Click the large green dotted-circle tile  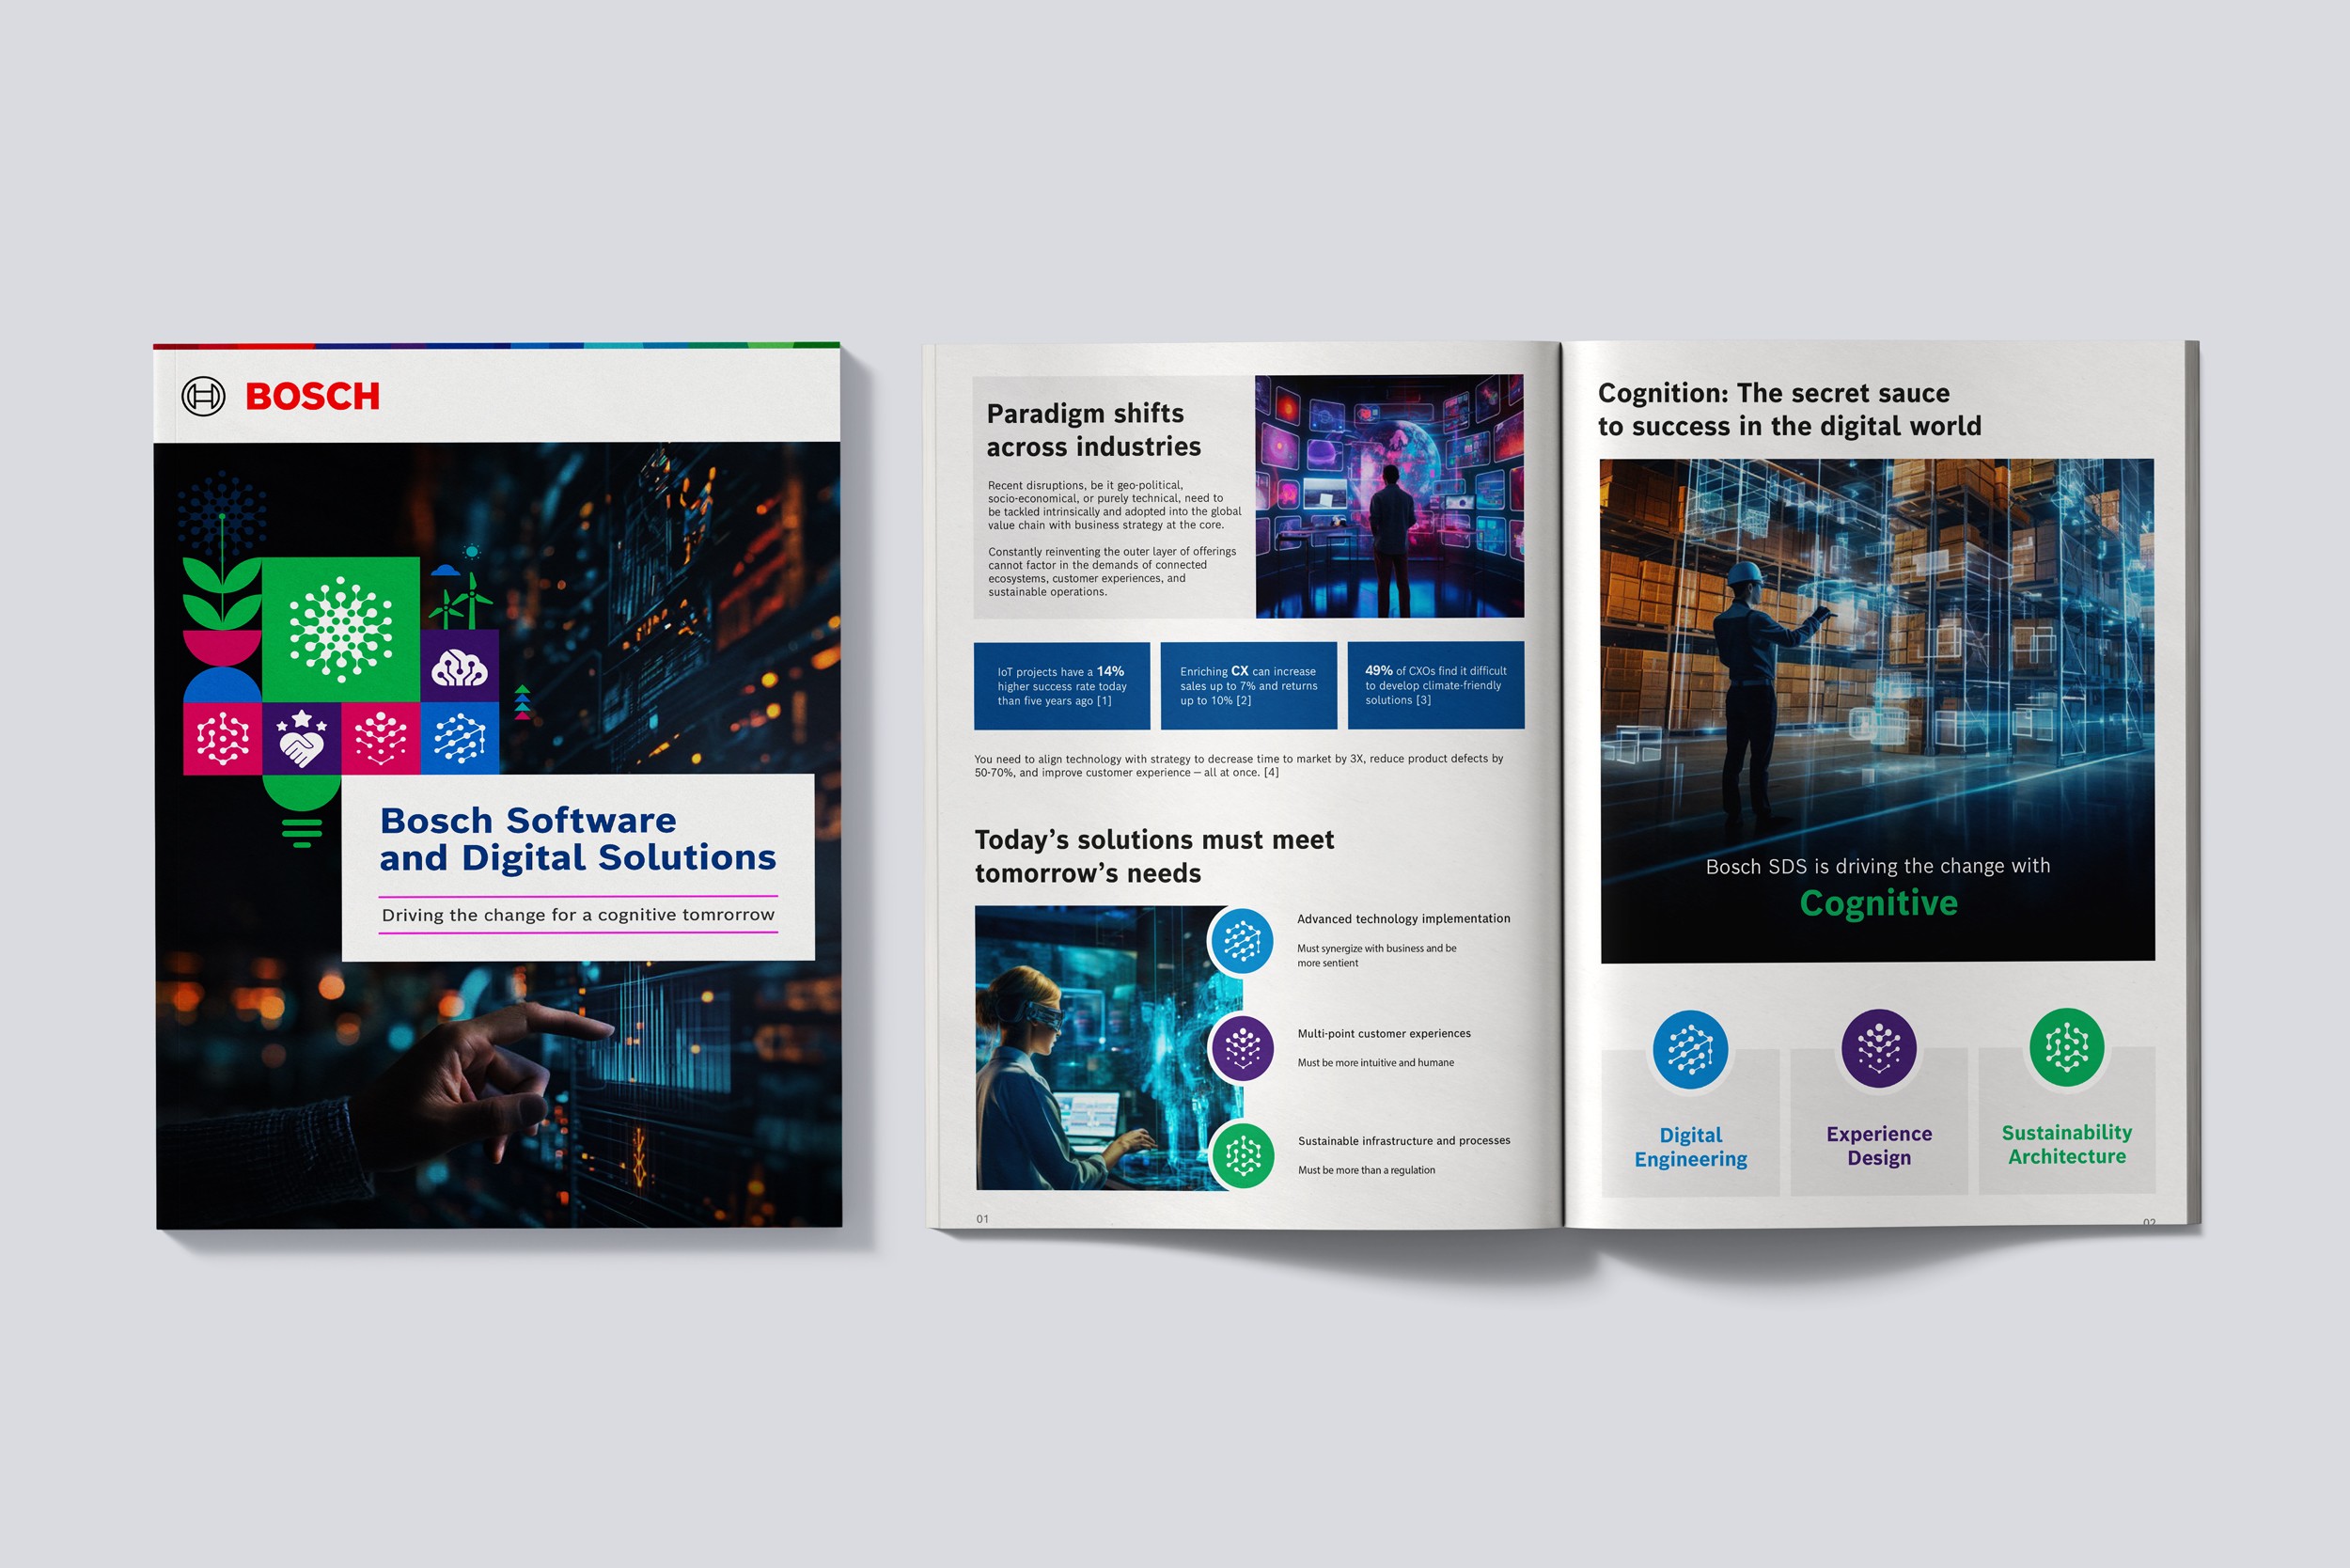coord(341,629)
